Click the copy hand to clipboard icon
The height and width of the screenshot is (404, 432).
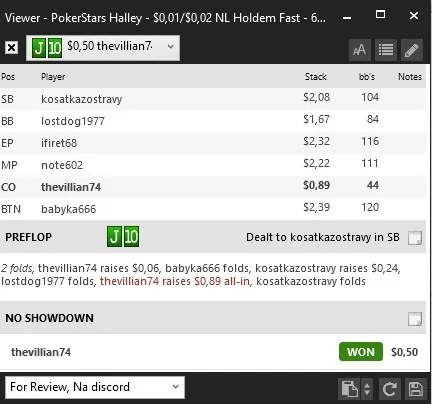(x=349, y=389)
